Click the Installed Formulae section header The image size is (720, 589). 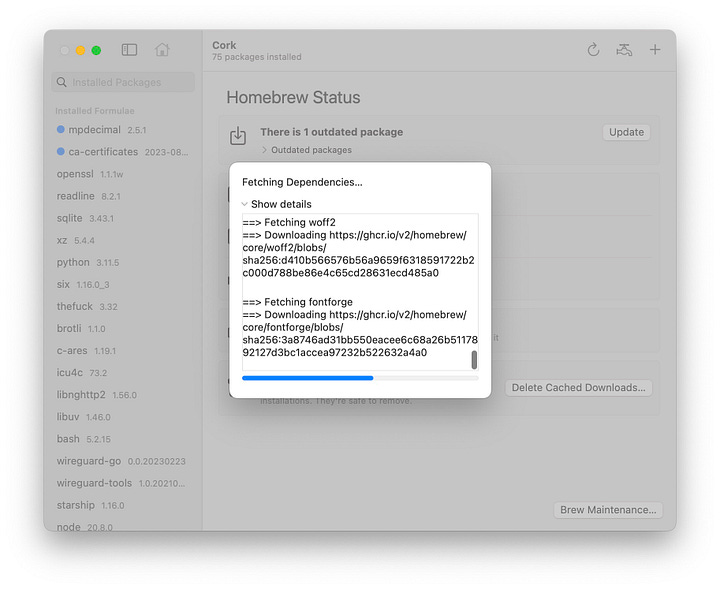click(95, 111)
